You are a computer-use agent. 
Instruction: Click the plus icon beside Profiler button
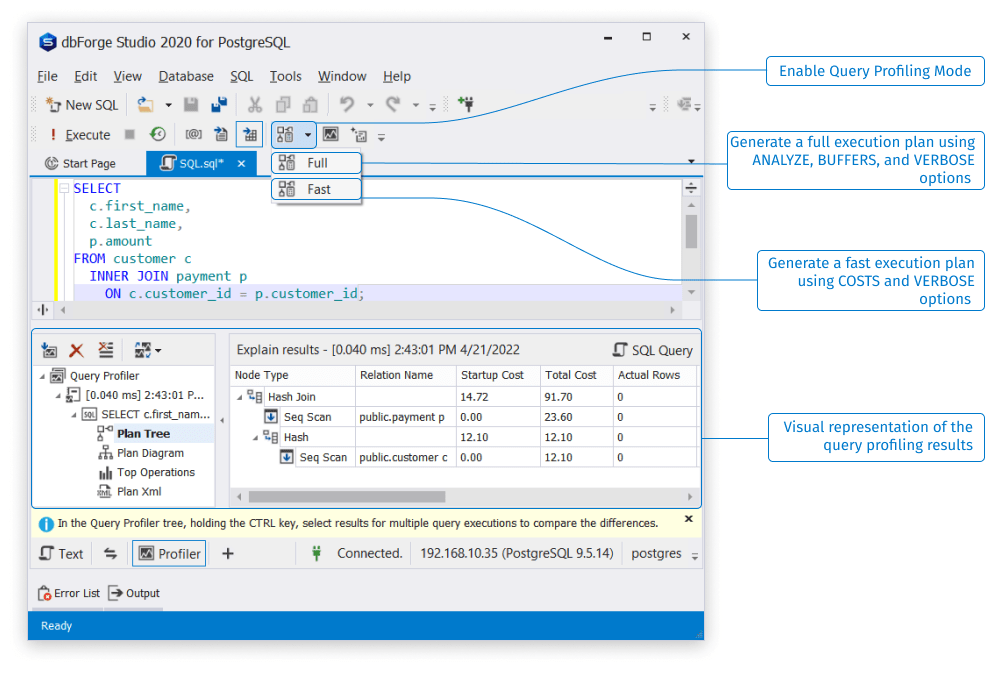pos(228,553)
